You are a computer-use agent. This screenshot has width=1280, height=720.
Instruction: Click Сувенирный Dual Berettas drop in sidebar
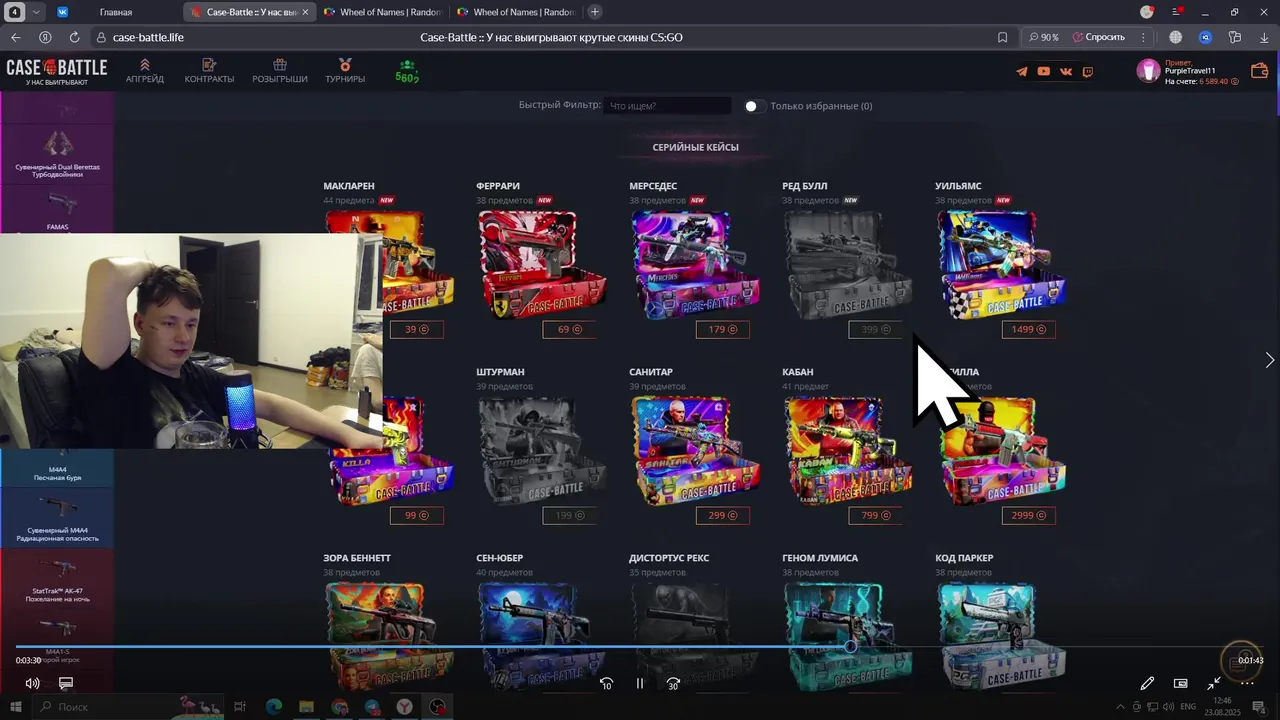57,153
